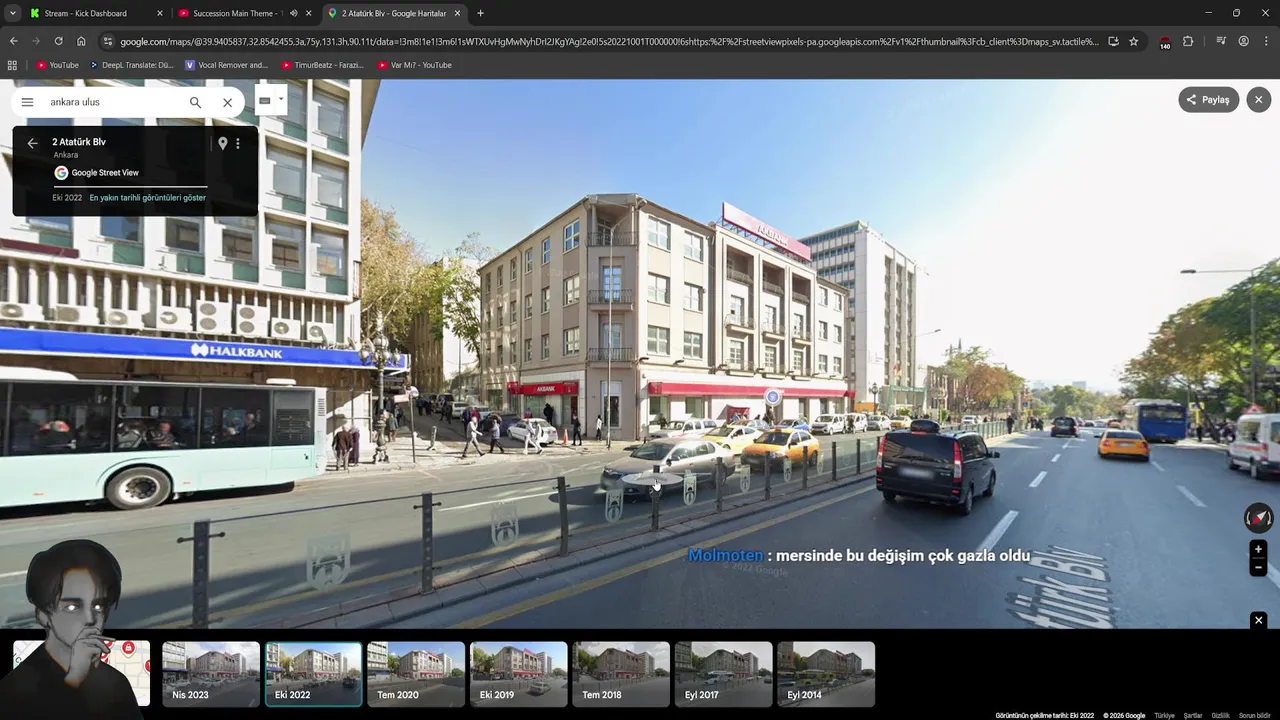The width and height of the screenshot is (1280, 720).
Task: Open the Vocal Remover bookmark
Action: [x=226, y=65]
